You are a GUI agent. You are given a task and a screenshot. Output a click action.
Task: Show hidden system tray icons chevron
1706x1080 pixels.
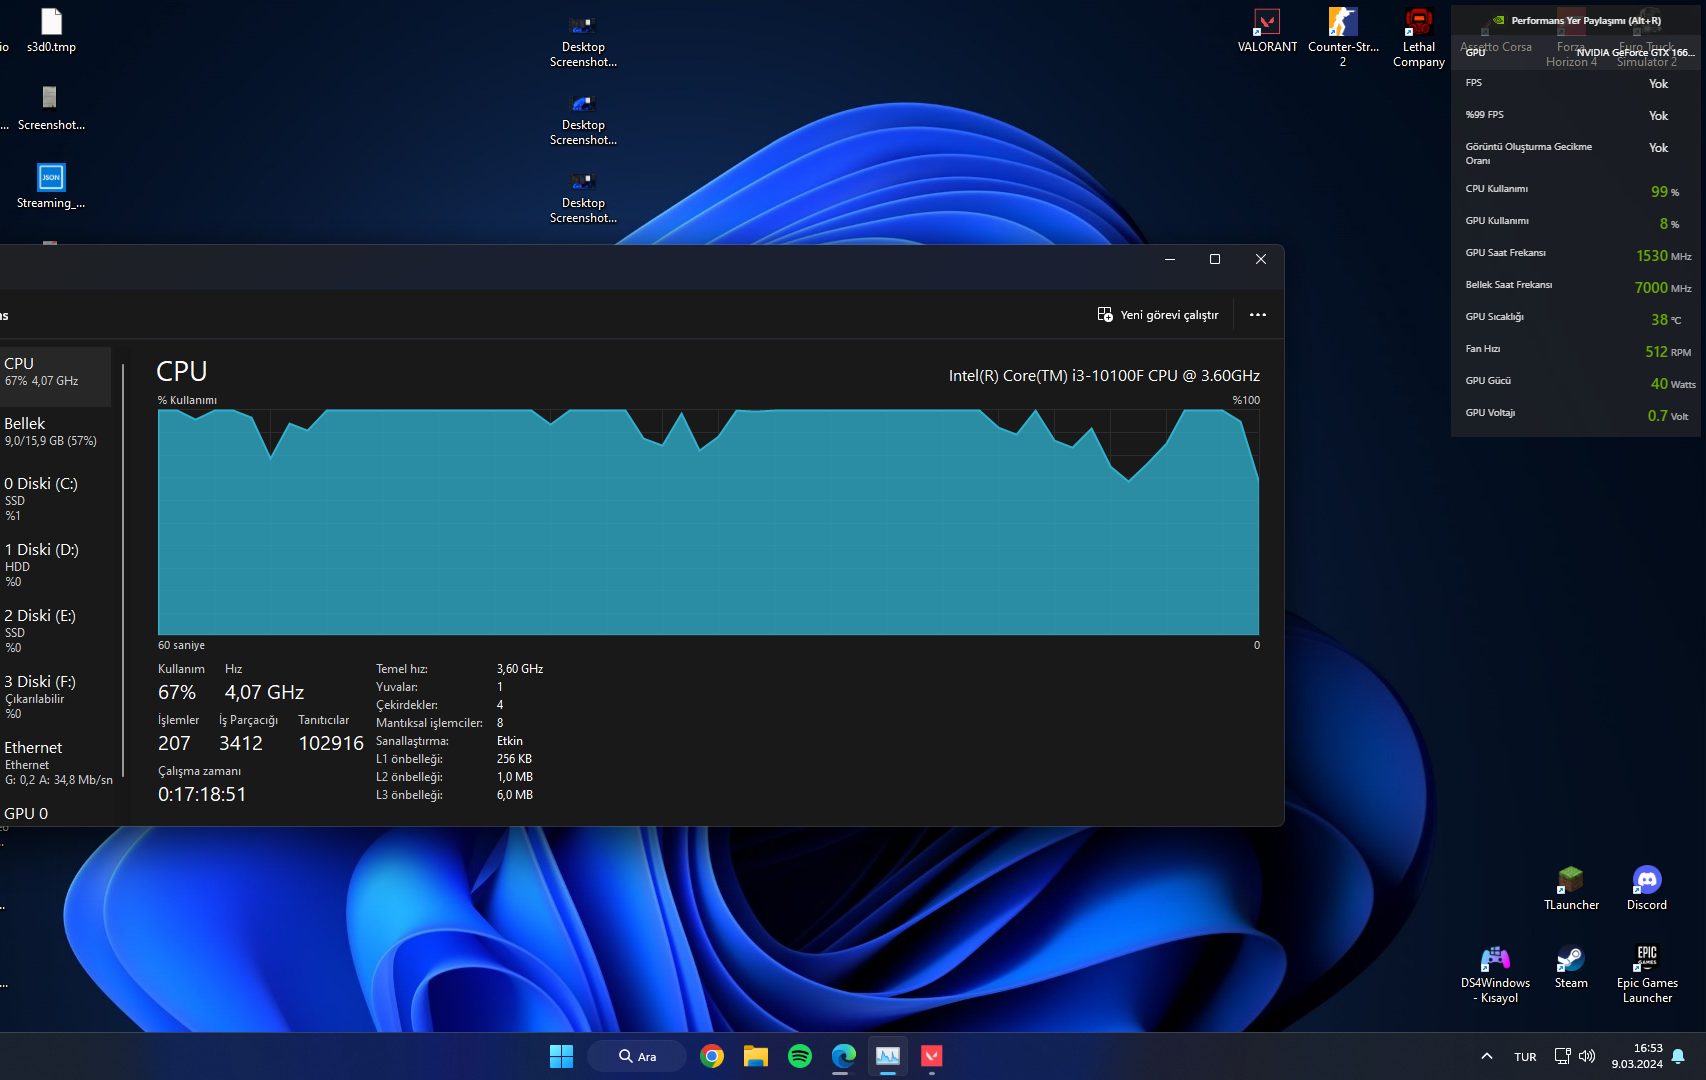[x=1487, y=1056]
